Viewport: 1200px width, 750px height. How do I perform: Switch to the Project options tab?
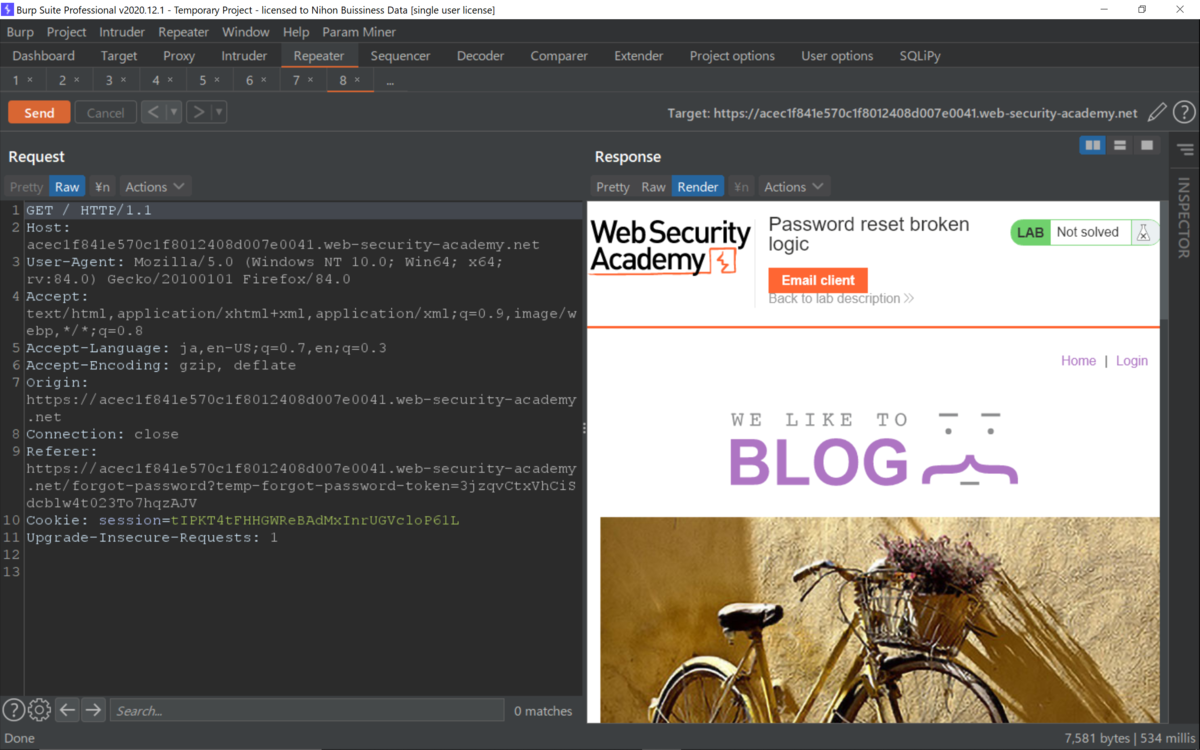coord(732,56)
